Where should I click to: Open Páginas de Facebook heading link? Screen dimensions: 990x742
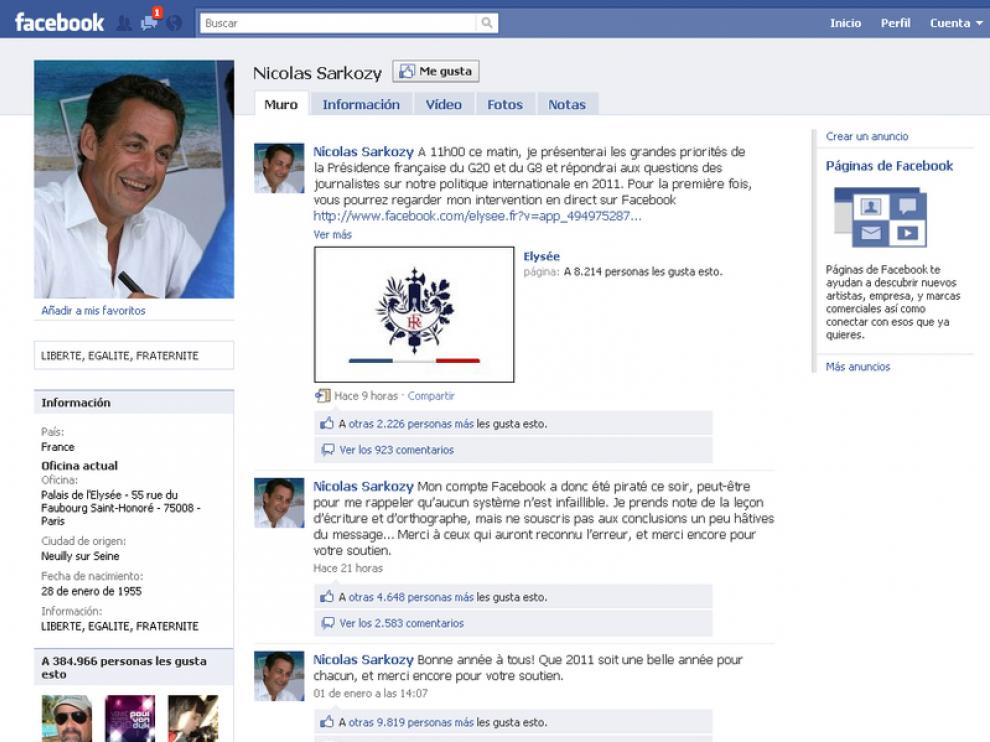pyautogui.click(x=889, y=166)
